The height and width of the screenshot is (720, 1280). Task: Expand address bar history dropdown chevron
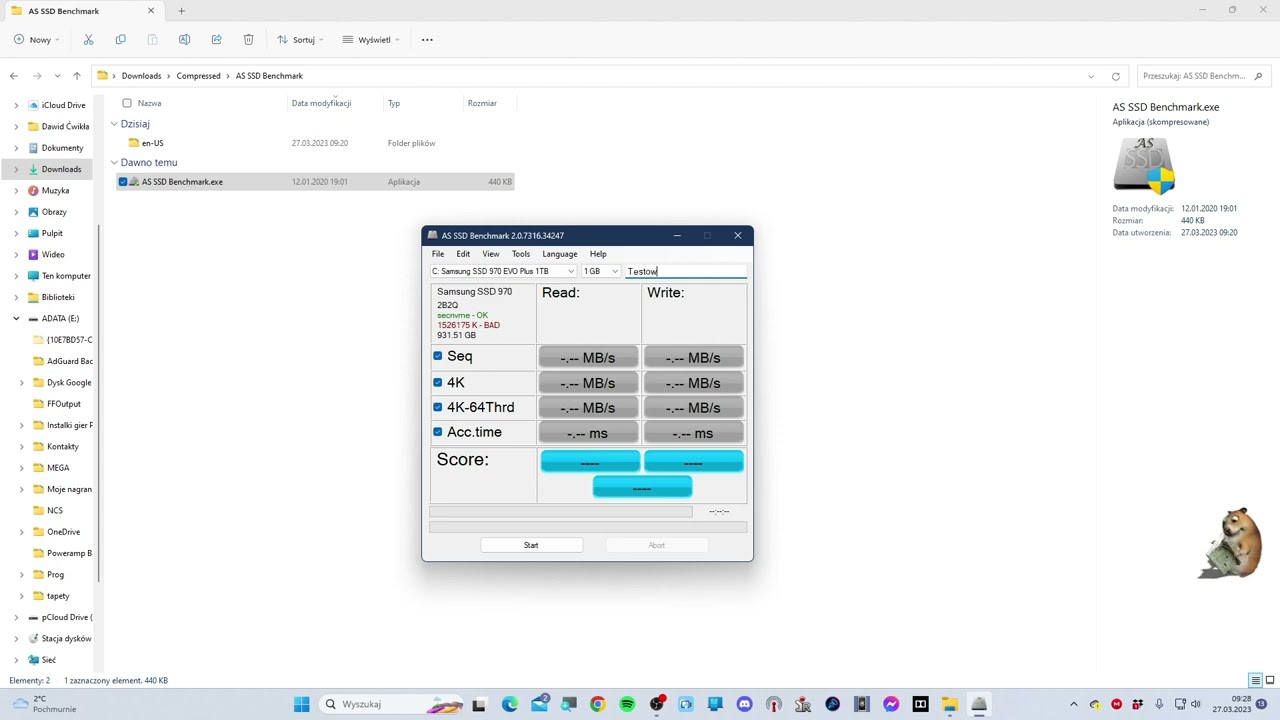click(1091, 76)
